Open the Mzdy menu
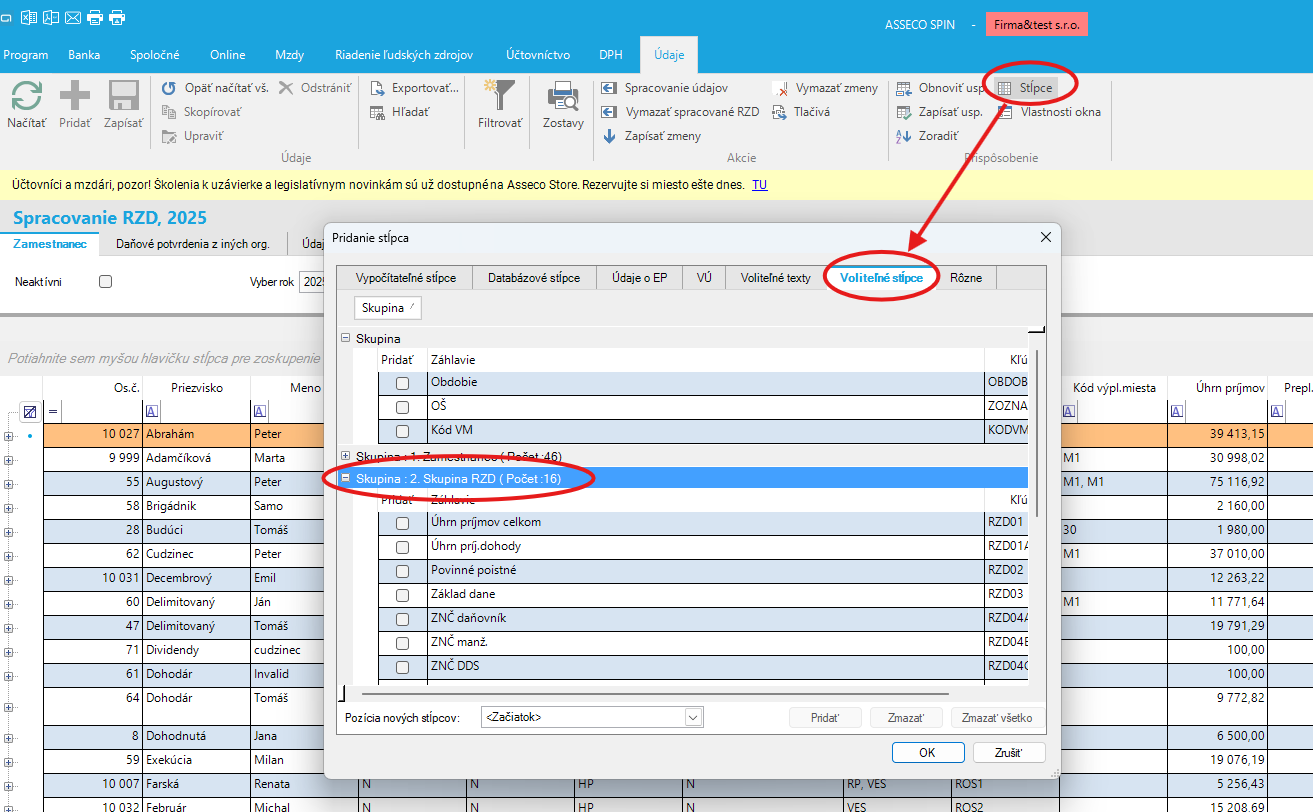 [x=289, y=55]
